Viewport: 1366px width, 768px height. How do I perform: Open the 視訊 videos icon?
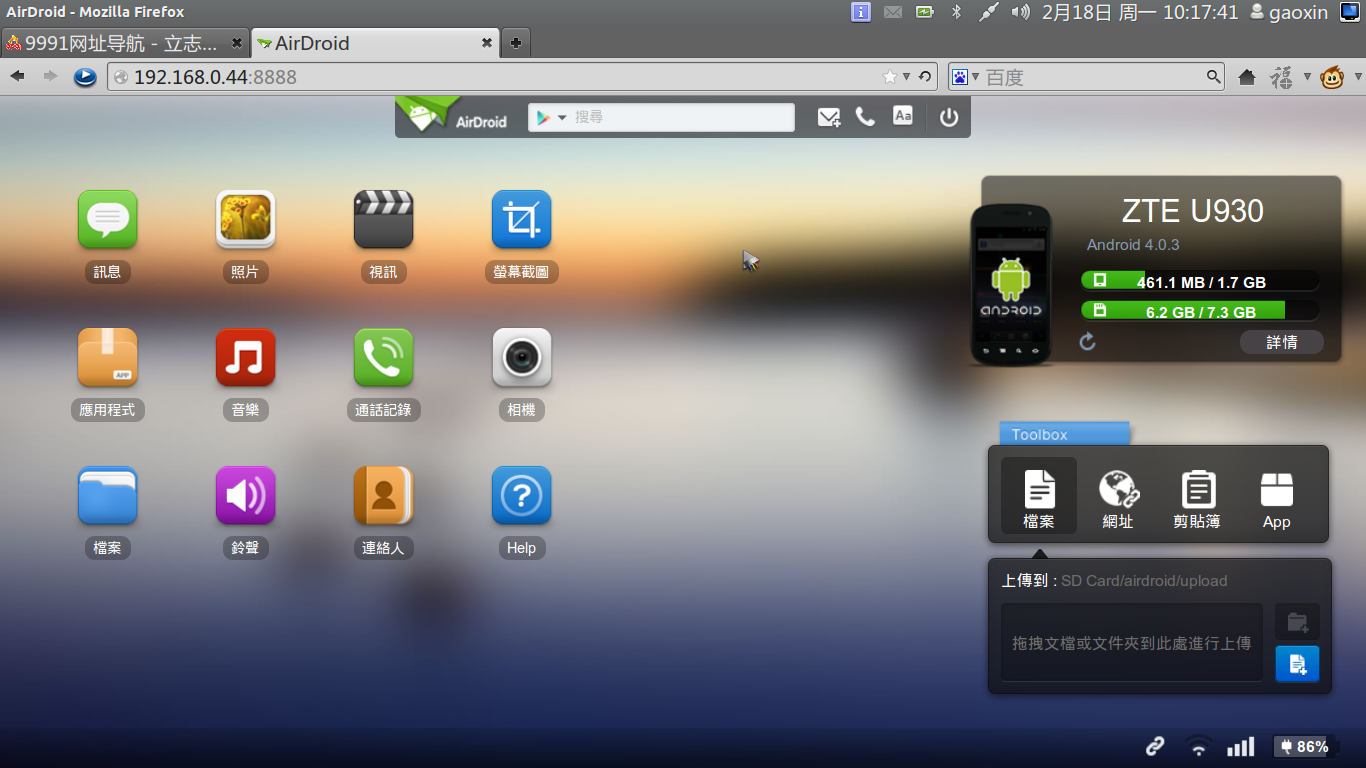[x=384, y=219]
